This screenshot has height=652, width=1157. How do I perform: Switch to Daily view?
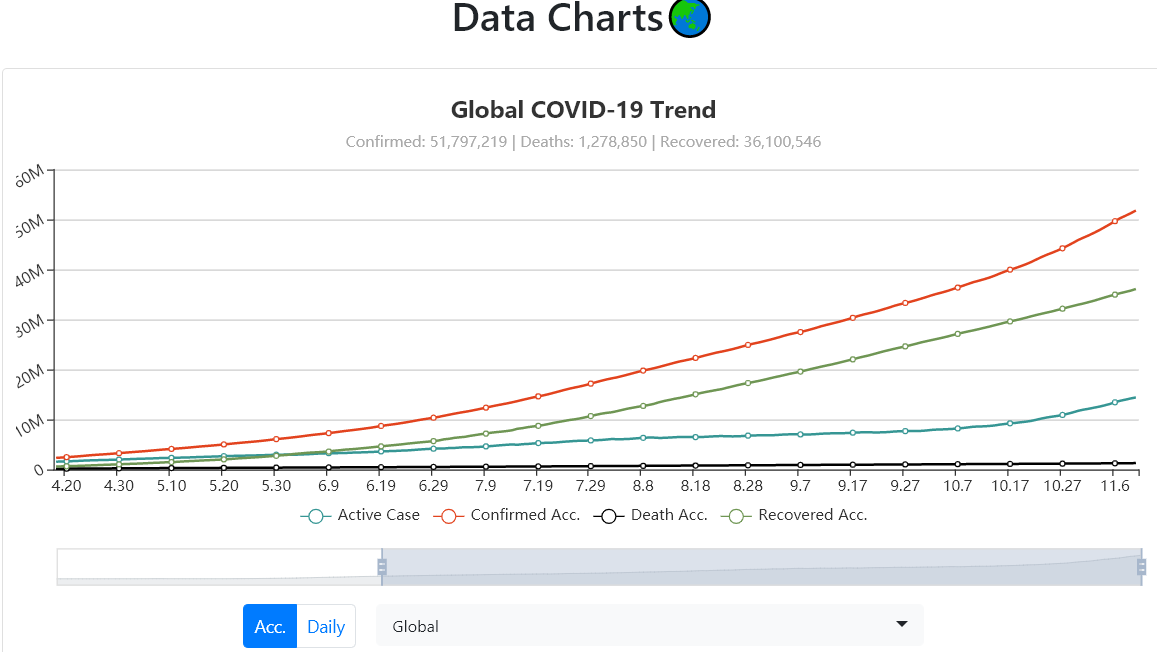pos(326,626)
